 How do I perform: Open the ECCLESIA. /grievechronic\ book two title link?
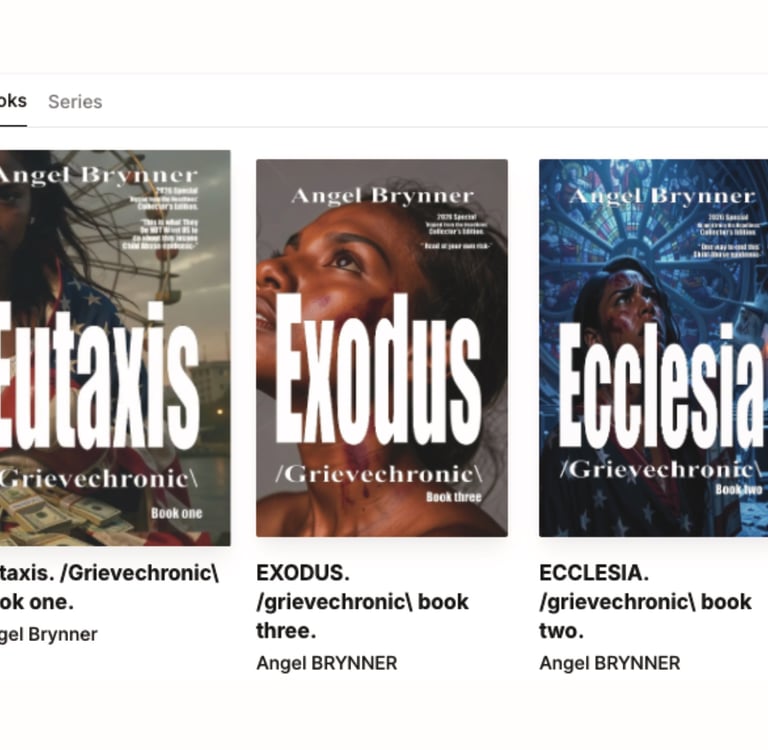click(646, 602)
